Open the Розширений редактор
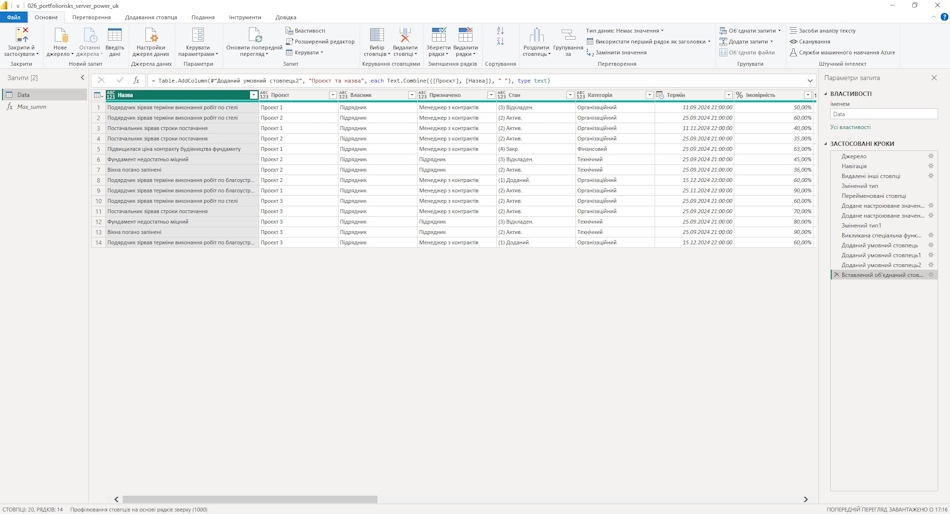Viewport: 950px width, 514px height. [x=320, y=41]
